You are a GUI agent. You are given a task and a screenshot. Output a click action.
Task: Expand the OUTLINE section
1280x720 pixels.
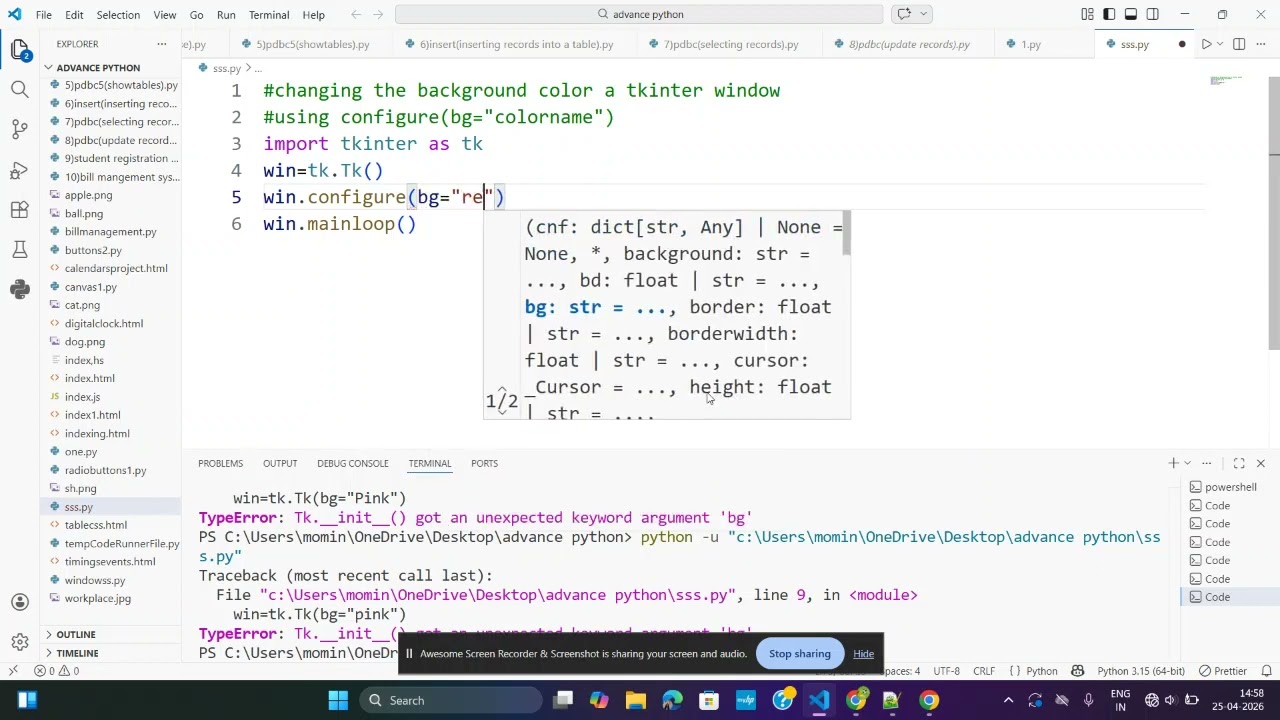pyautogui.click(x=76, y=634)
